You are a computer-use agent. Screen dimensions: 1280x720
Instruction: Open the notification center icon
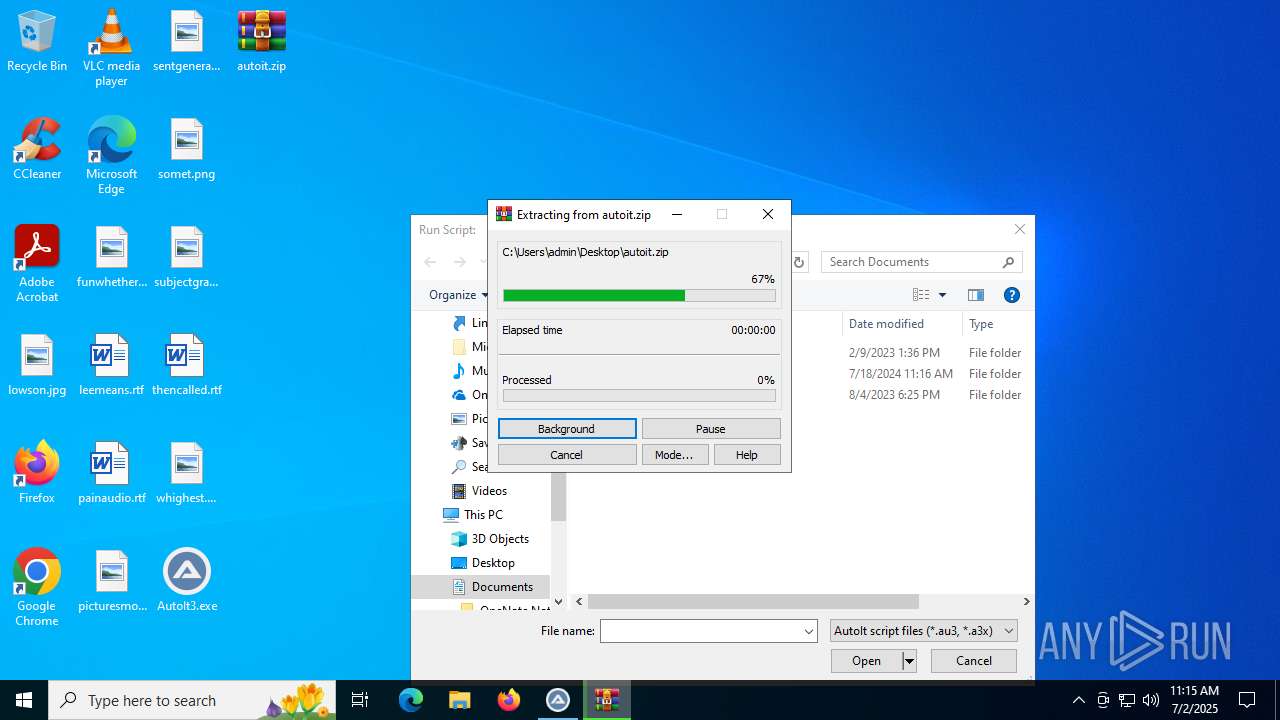click(x=1247, y=700)
